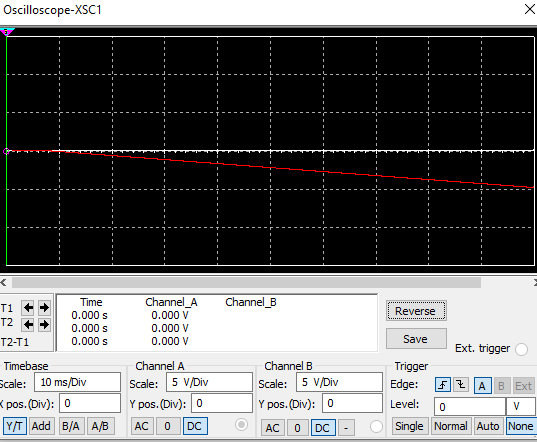This screenshot has height=442, width=537.
Task: Set Channel A coupling to AC
Action: tap(142, 426)
